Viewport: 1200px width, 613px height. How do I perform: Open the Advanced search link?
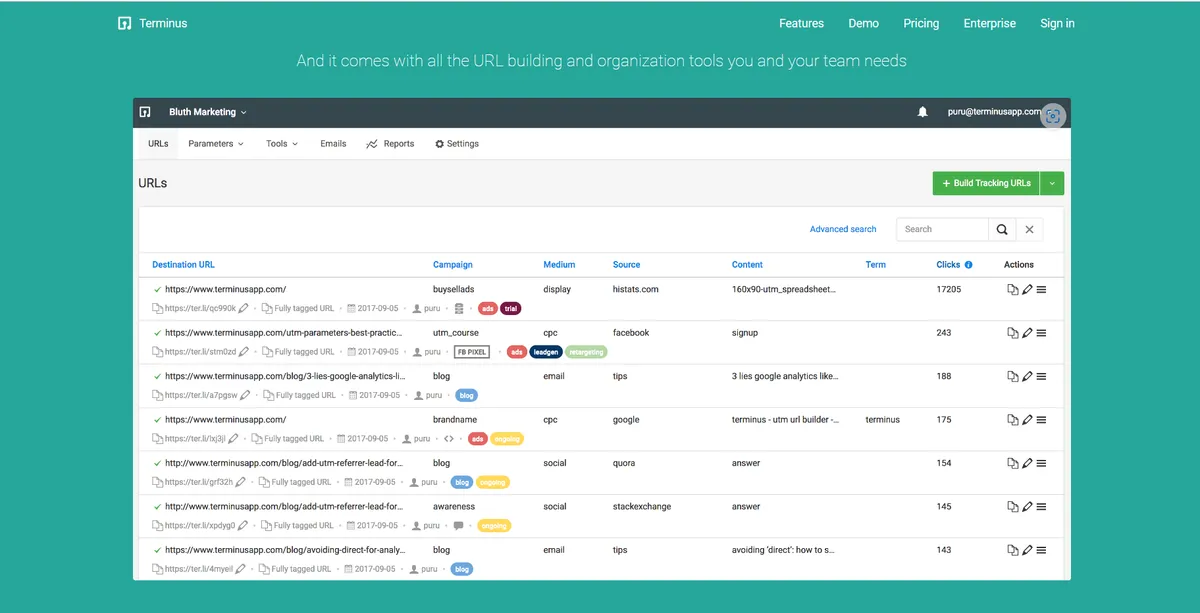click(842, 229)
